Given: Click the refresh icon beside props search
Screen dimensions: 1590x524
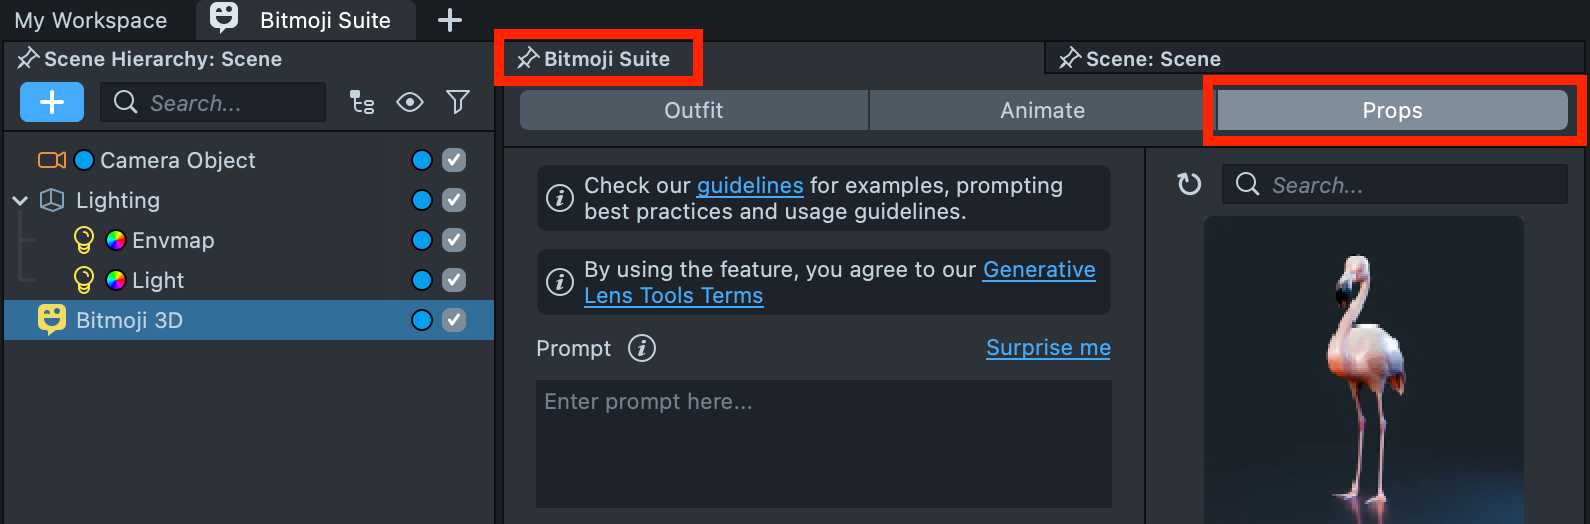Looking at the screenshot, I should pos(1189,184).
